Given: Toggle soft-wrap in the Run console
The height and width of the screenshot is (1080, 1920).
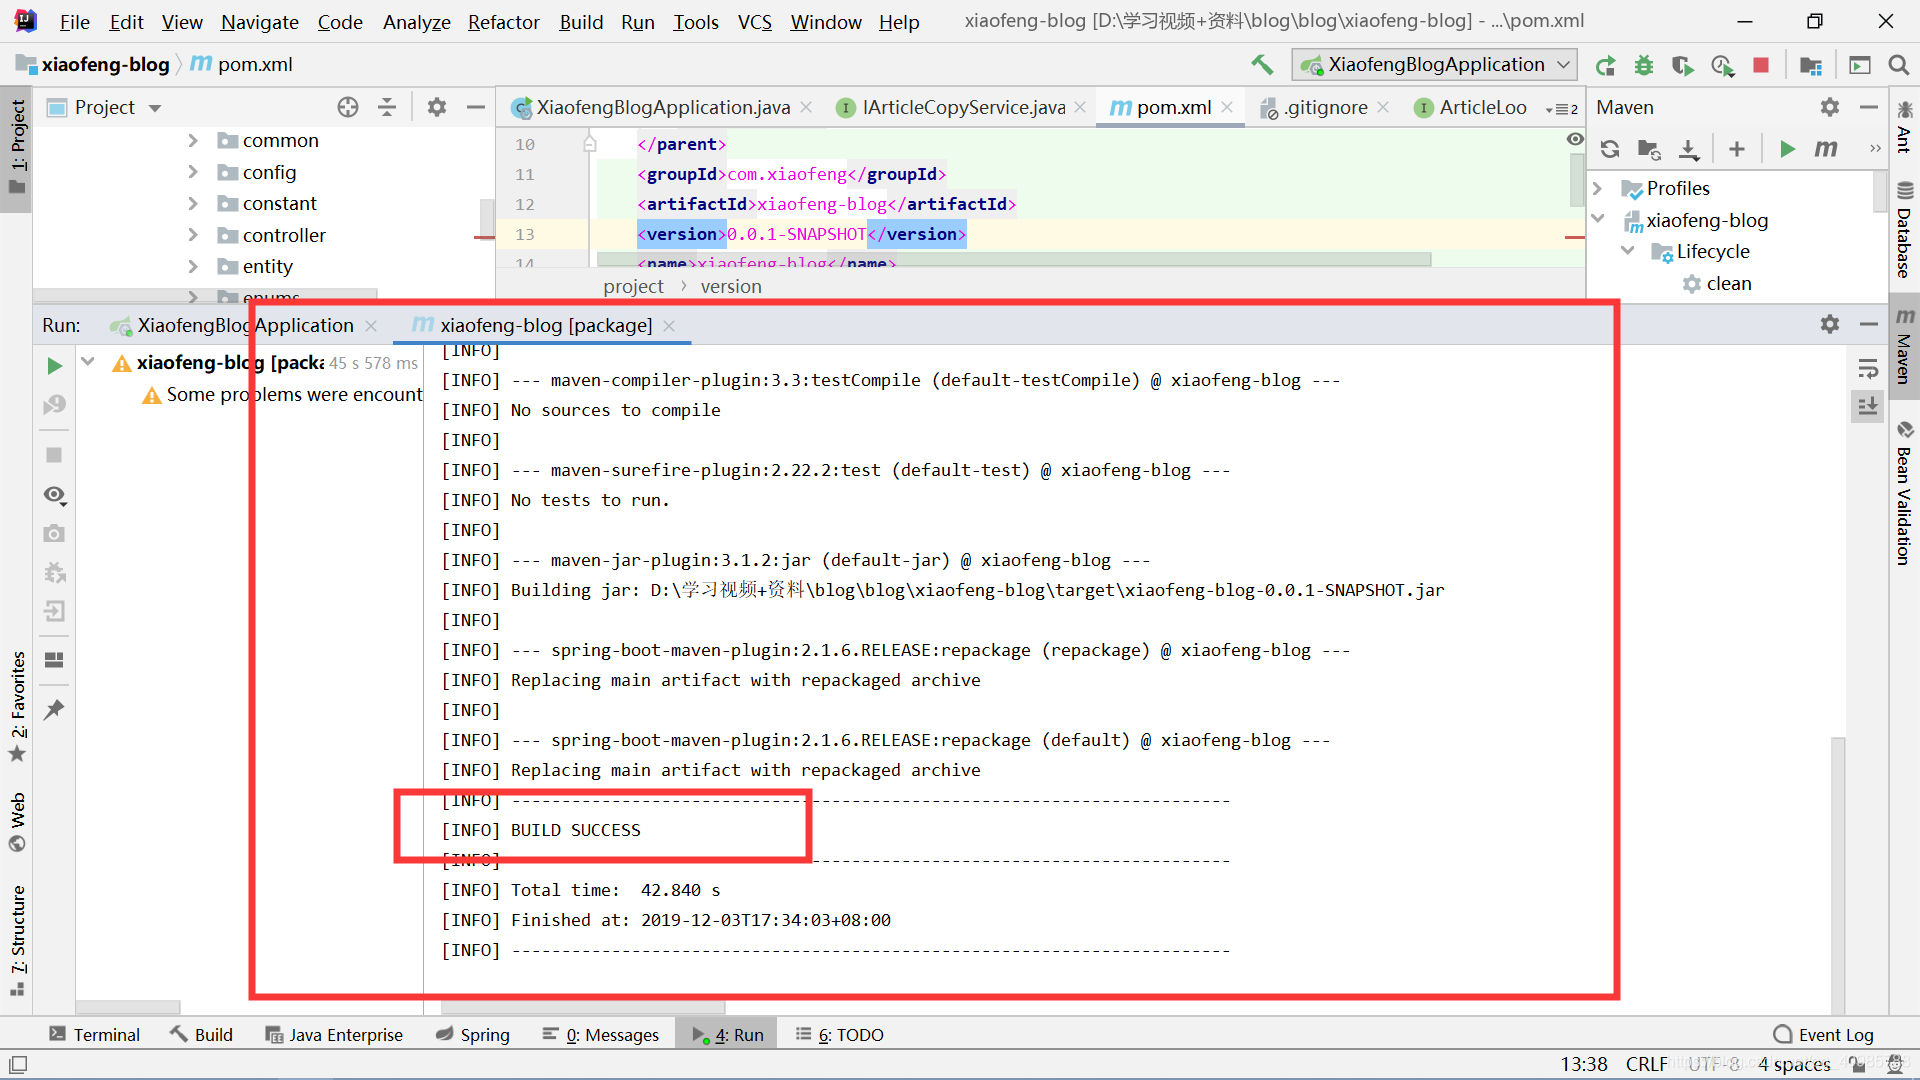Looking at the screenshot, I should (x=1868, y=369).
